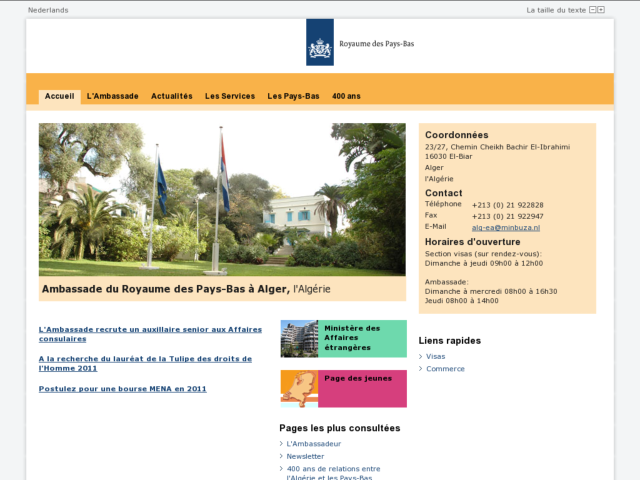This screenshot has height=480, width=640.
Task: Open the Accueil tab
Action: click(x=60, y=96)
